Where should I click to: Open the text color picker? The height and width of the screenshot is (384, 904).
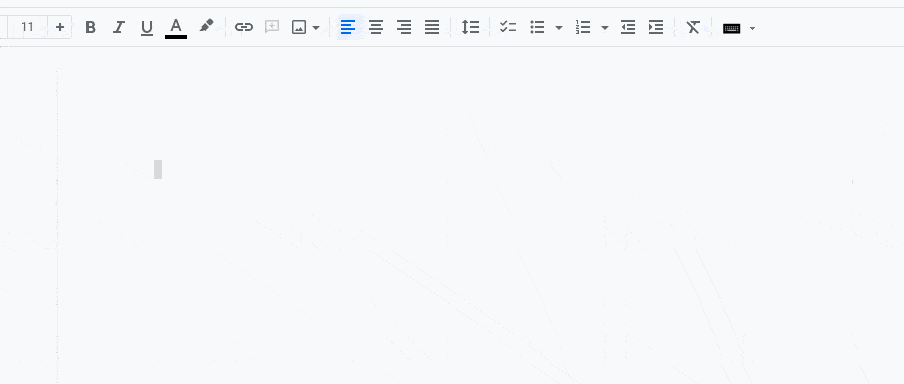pos(176,28)
